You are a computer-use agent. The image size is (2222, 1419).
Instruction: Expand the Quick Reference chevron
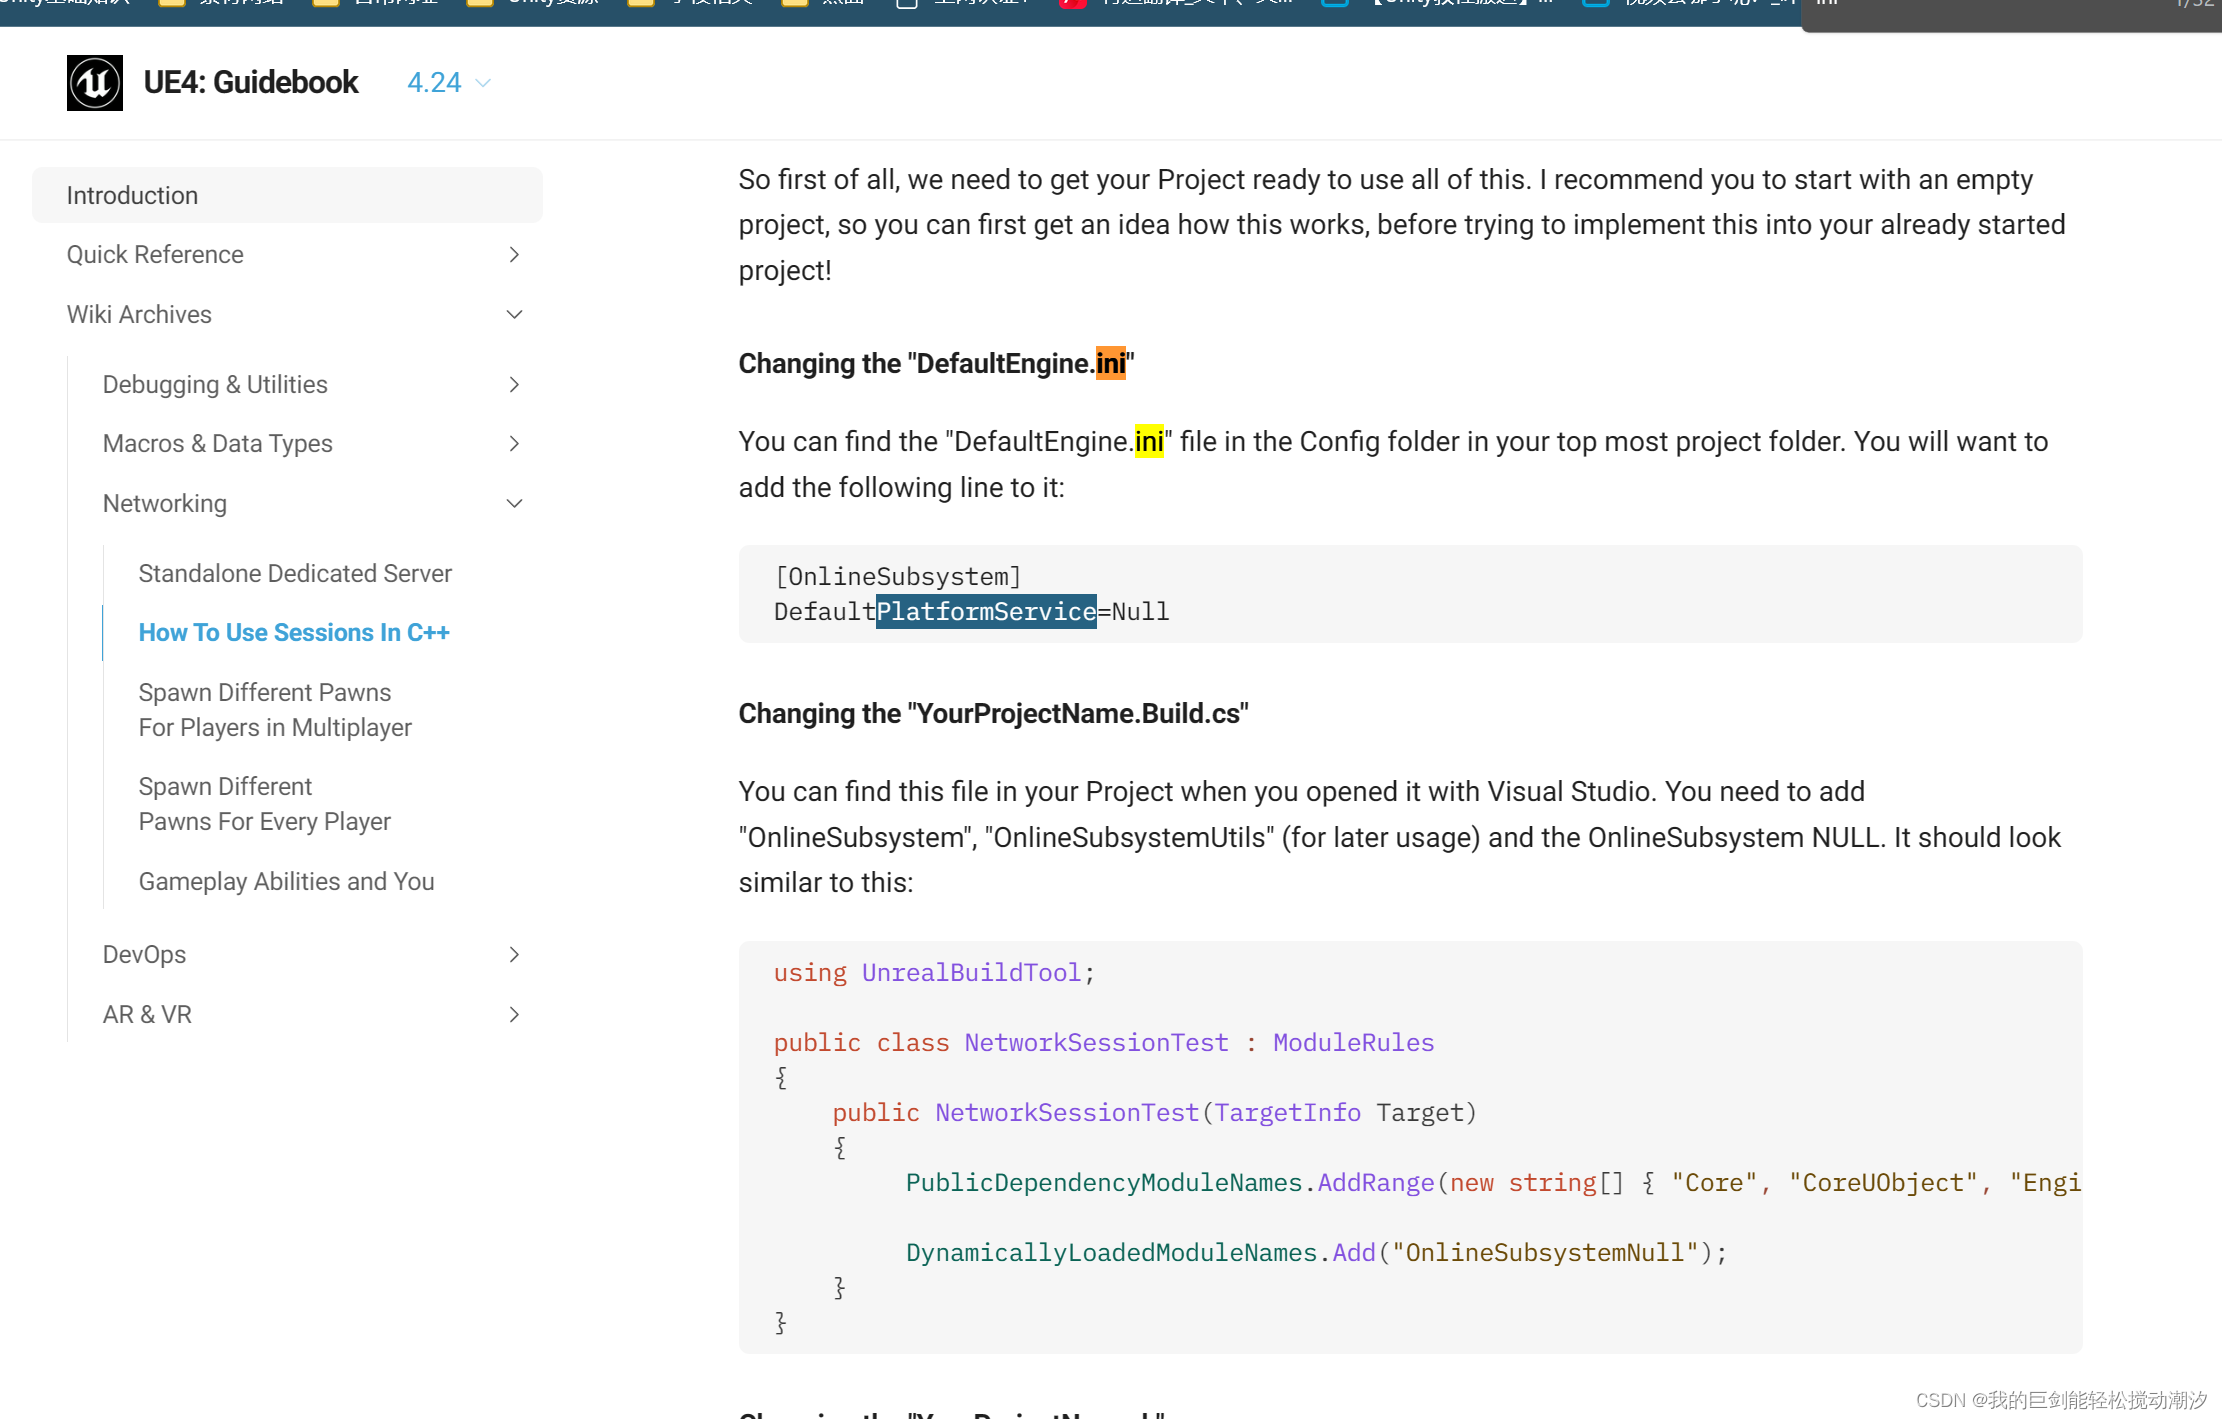514,255
